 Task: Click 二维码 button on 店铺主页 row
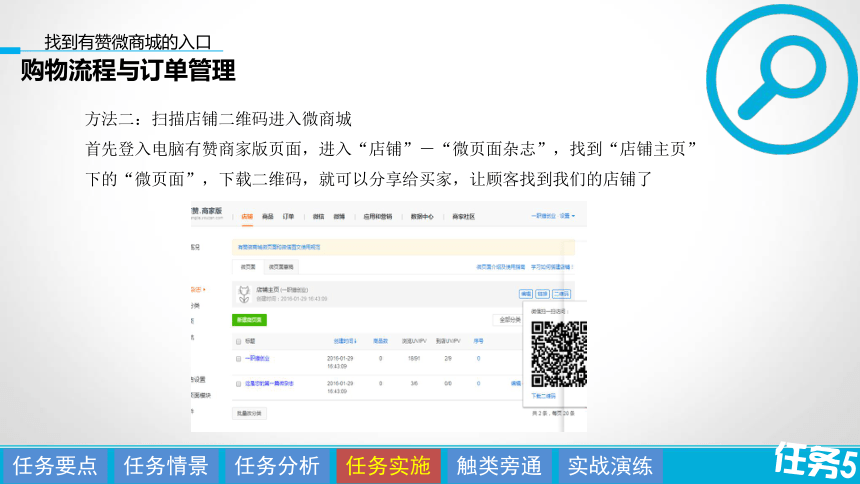click(561, 294)
